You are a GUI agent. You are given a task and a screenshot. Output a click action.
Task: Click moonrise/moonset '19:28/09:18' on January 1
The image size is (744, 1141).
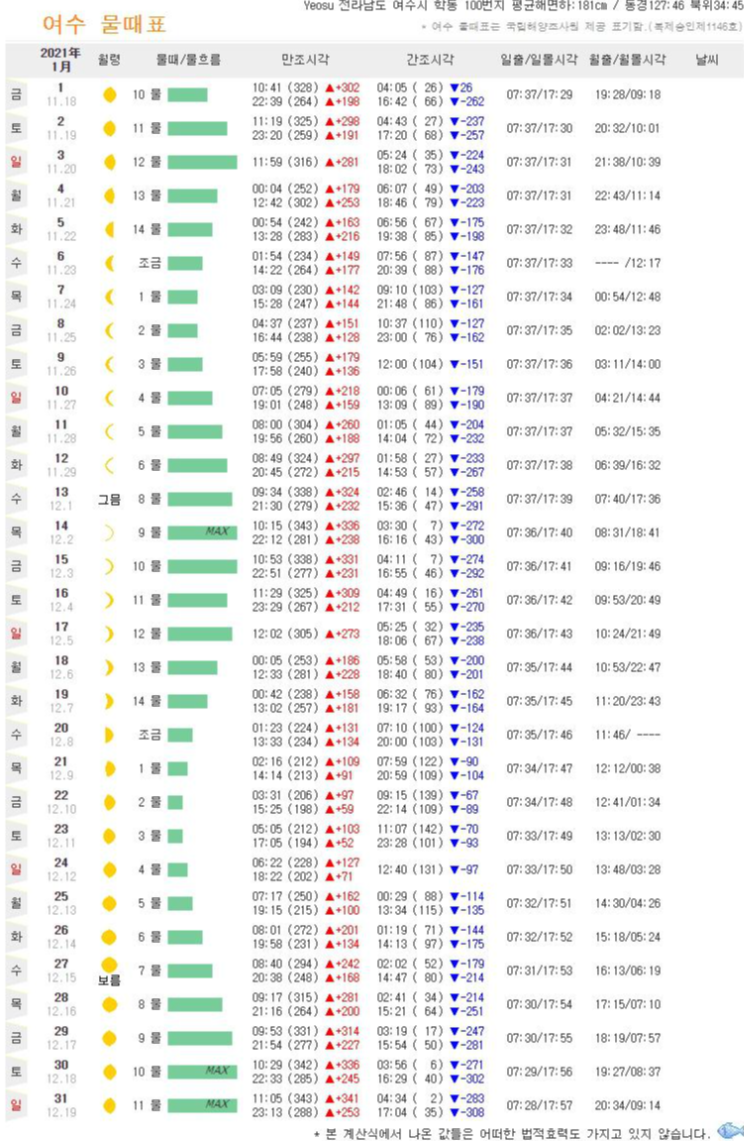click(628, 95)
